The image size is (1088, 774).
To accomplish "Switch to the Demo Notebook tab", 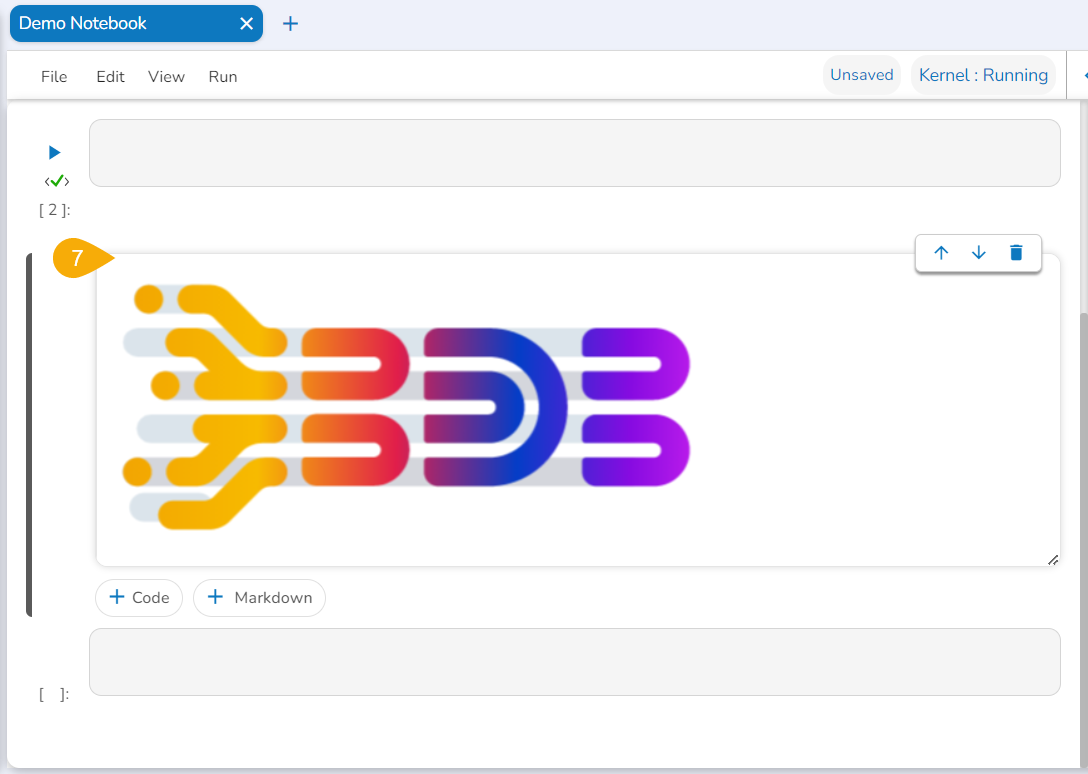I will click(x=136, y=24).
